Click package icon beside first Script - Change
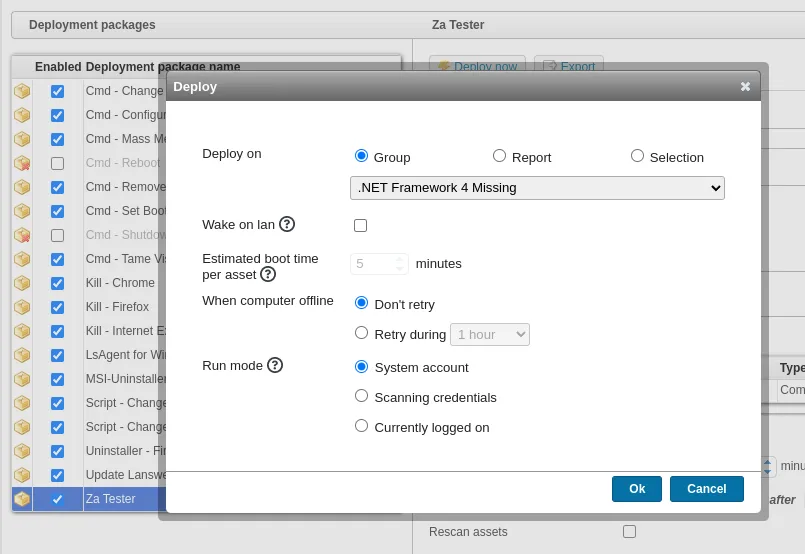Screen dimensions: 805x554 (22, 403)
